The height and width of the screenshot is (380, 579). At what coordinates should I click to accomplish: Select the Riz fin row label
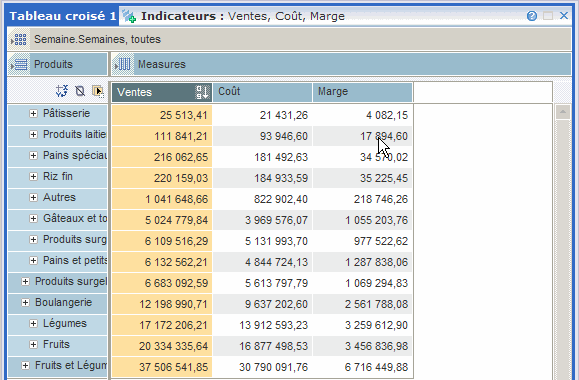(58, 177)
